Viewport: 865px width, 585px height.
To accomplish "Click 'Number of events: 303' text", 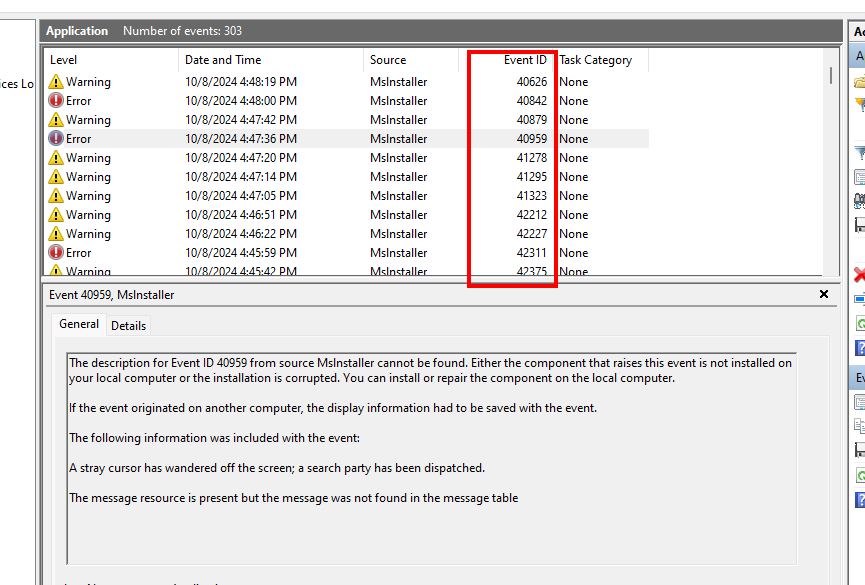I will pos(182,31).
